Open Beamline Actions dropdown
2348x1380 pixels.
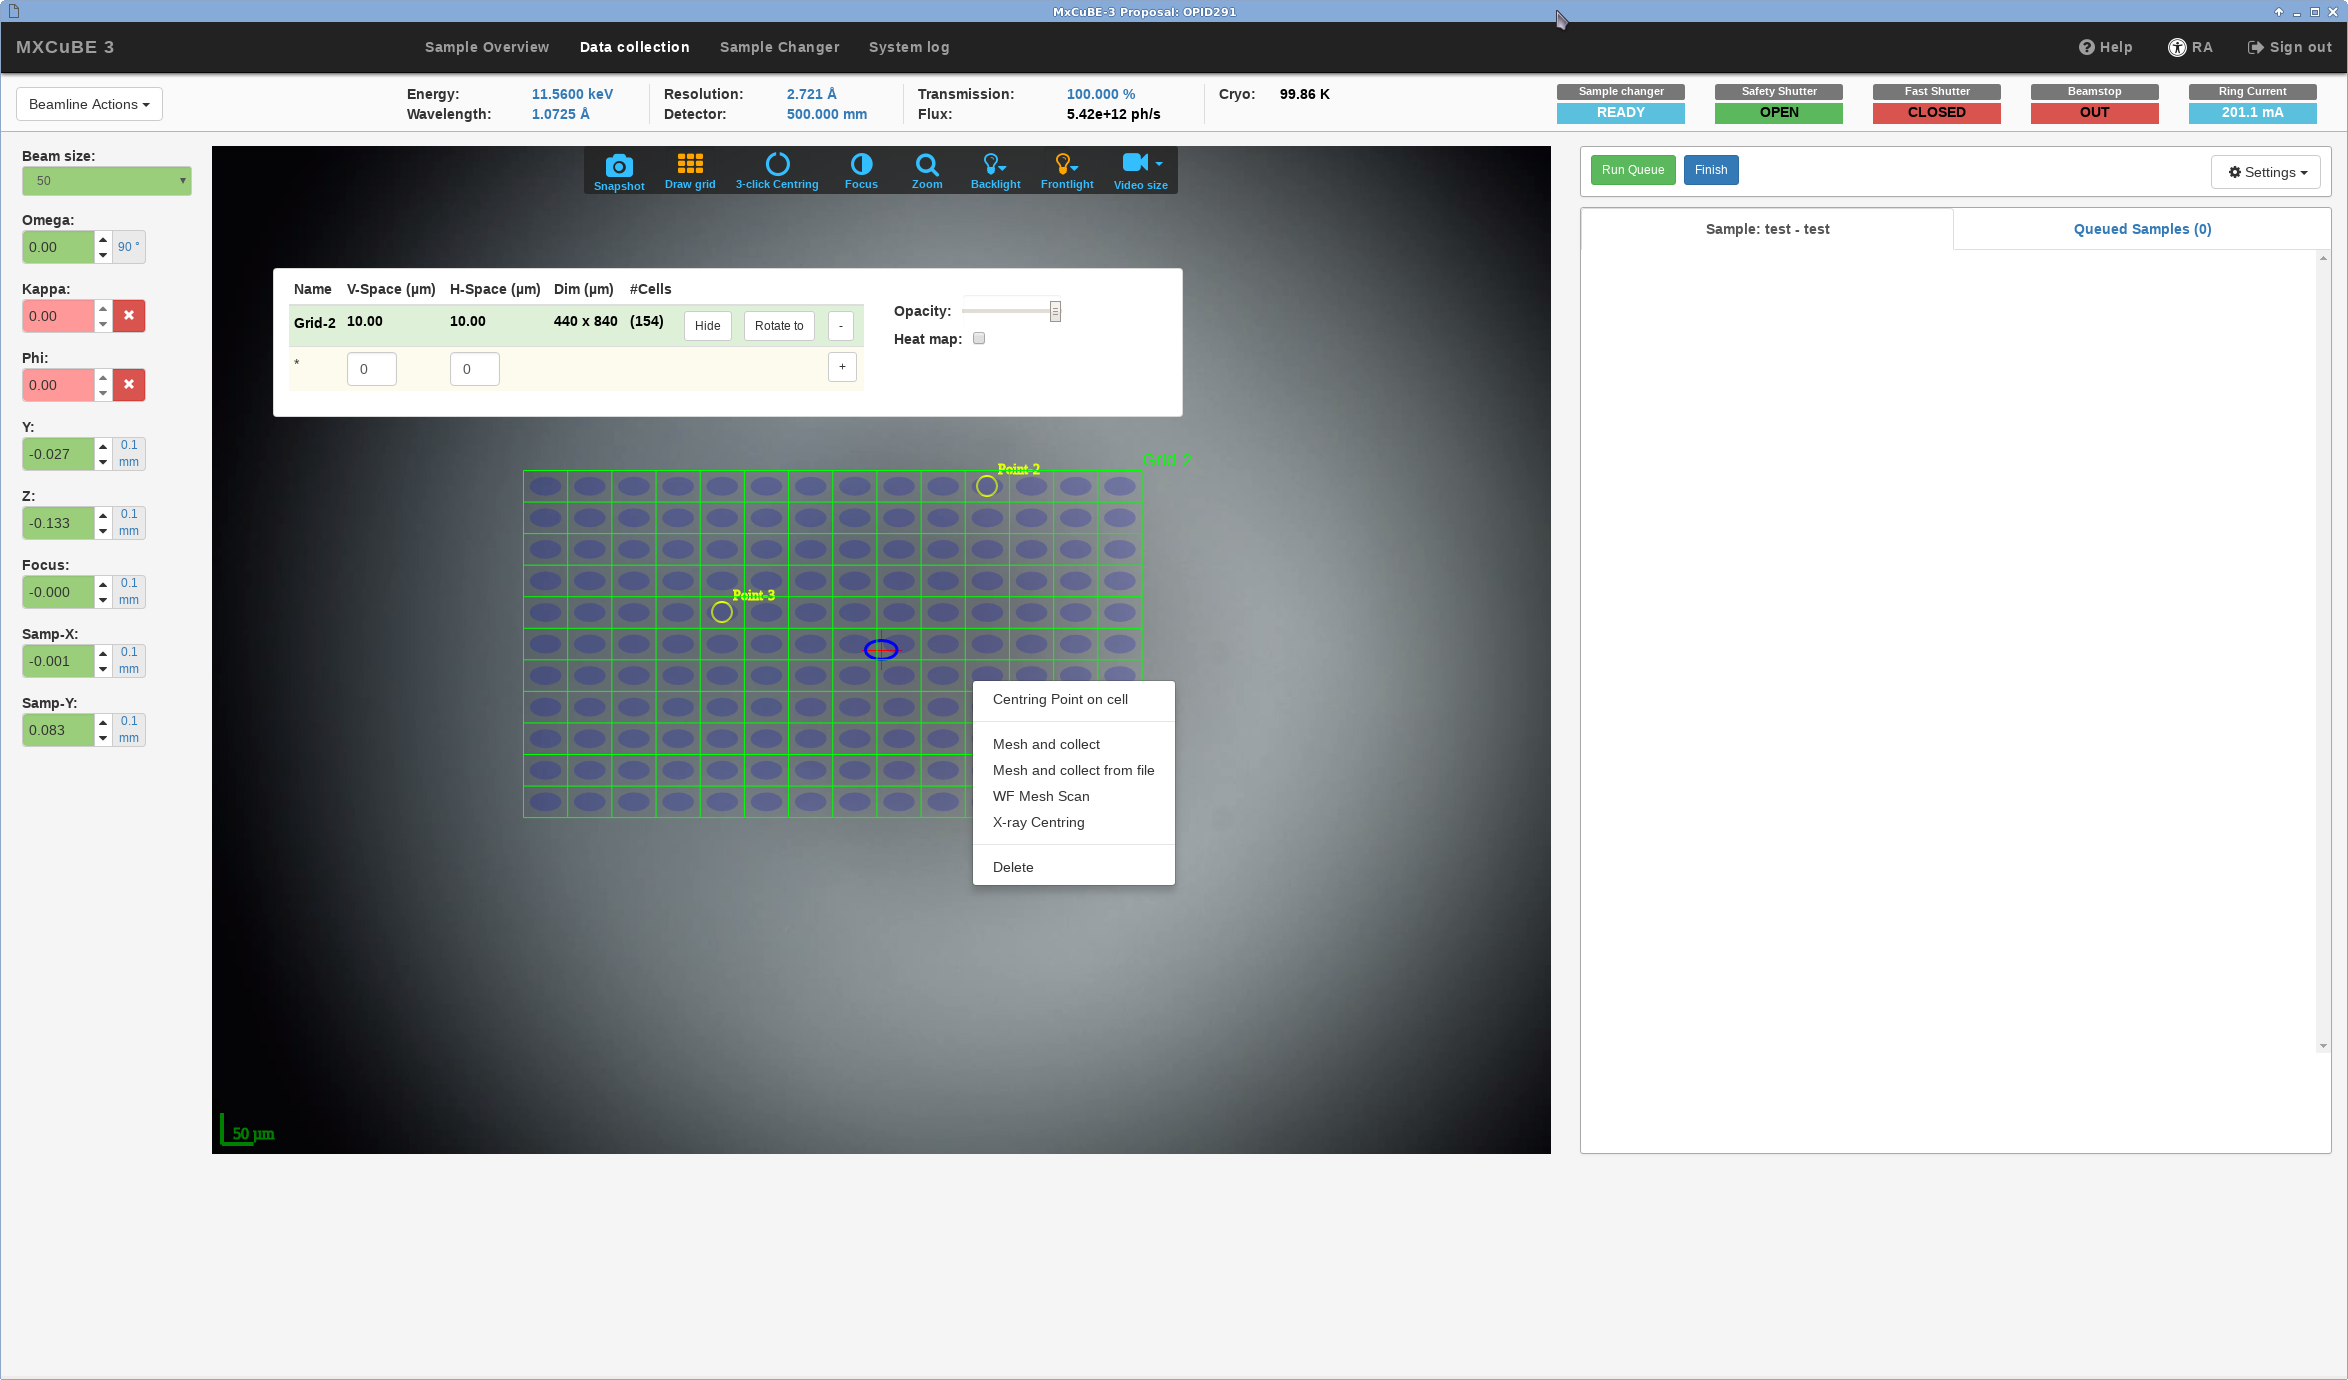tap(89, 104)
